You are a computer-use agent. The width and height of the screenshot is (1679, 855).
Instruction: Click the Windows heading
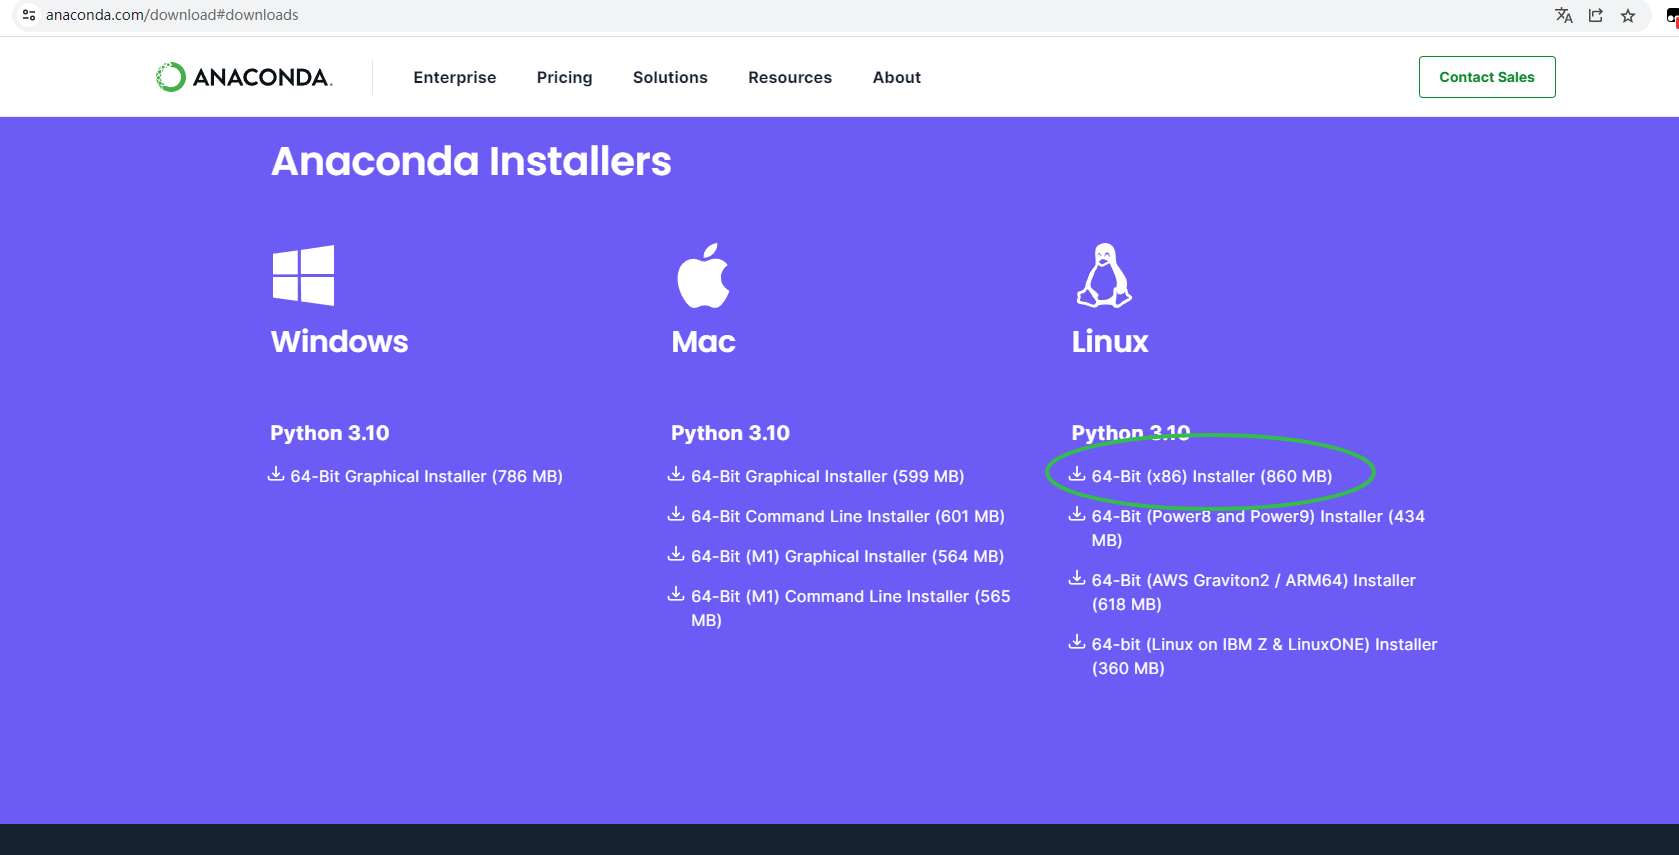point(339,341)
